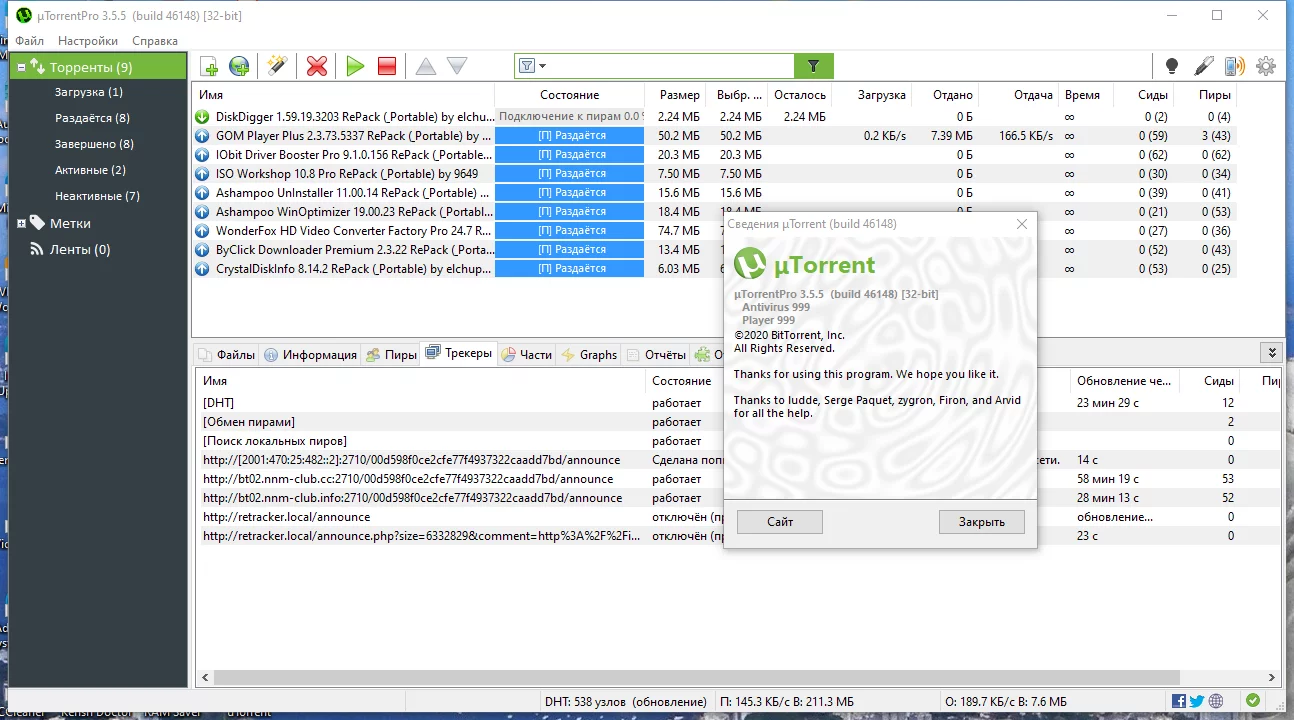Select the Активные (2) category

(x=90, y=170)
